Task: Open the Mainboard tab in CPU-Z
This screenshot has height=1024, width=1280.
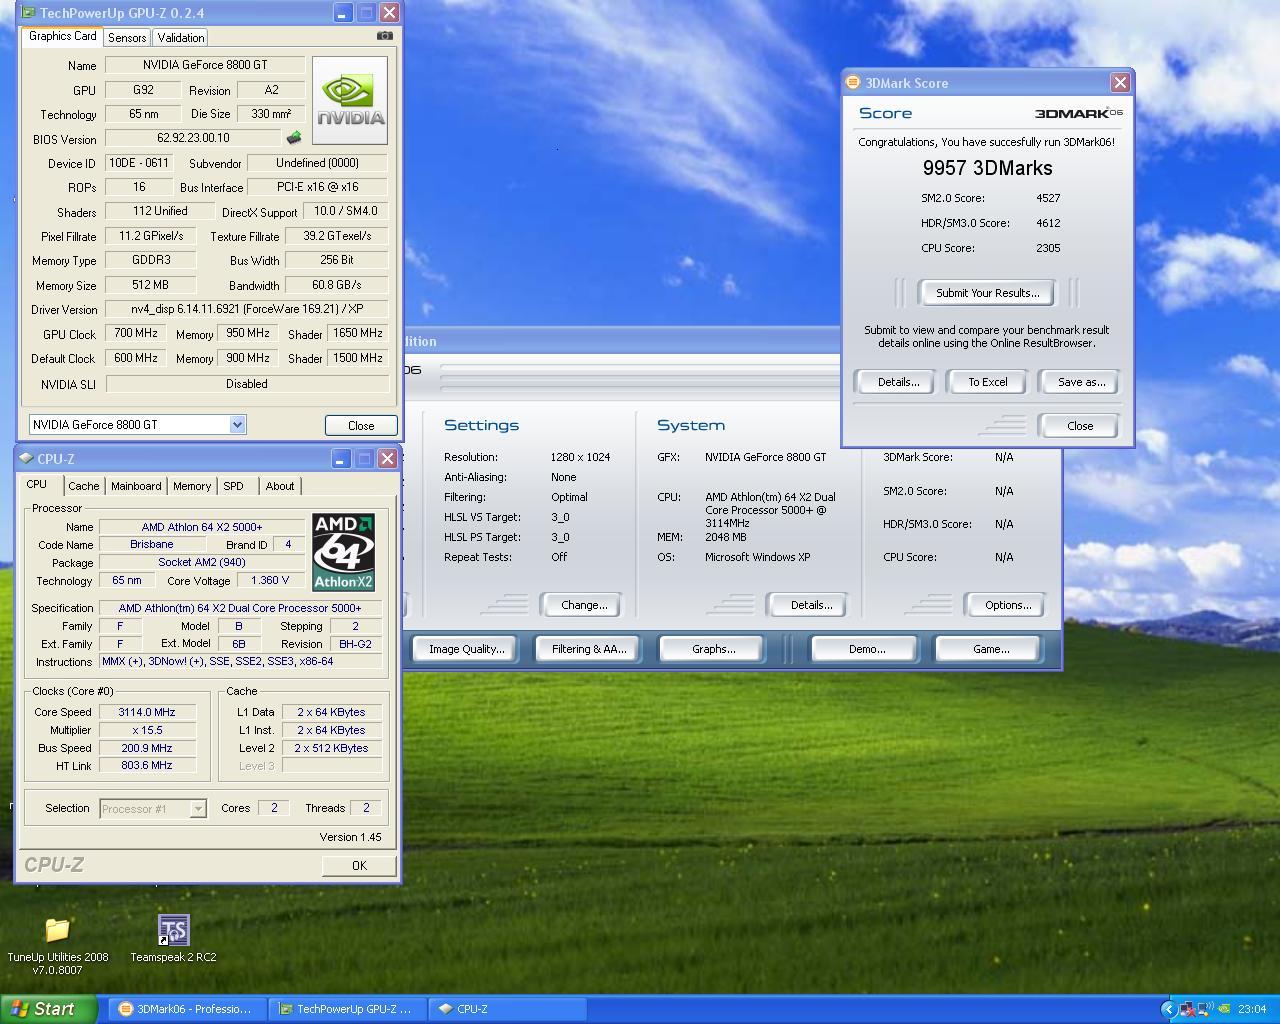Action: tap(136, 486)
